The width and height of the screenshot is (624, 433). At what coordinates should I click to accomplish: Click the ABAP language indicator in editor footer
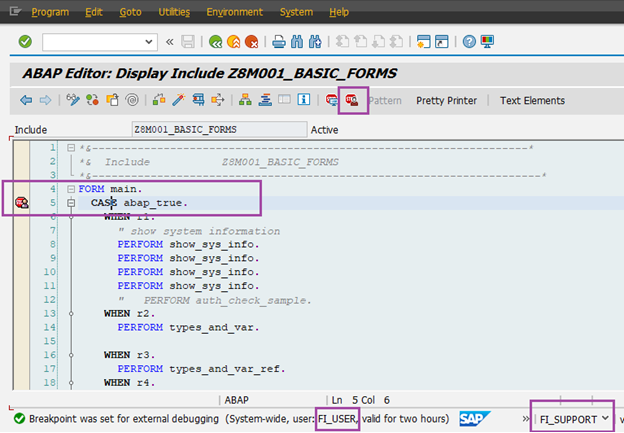pos(236,400)
